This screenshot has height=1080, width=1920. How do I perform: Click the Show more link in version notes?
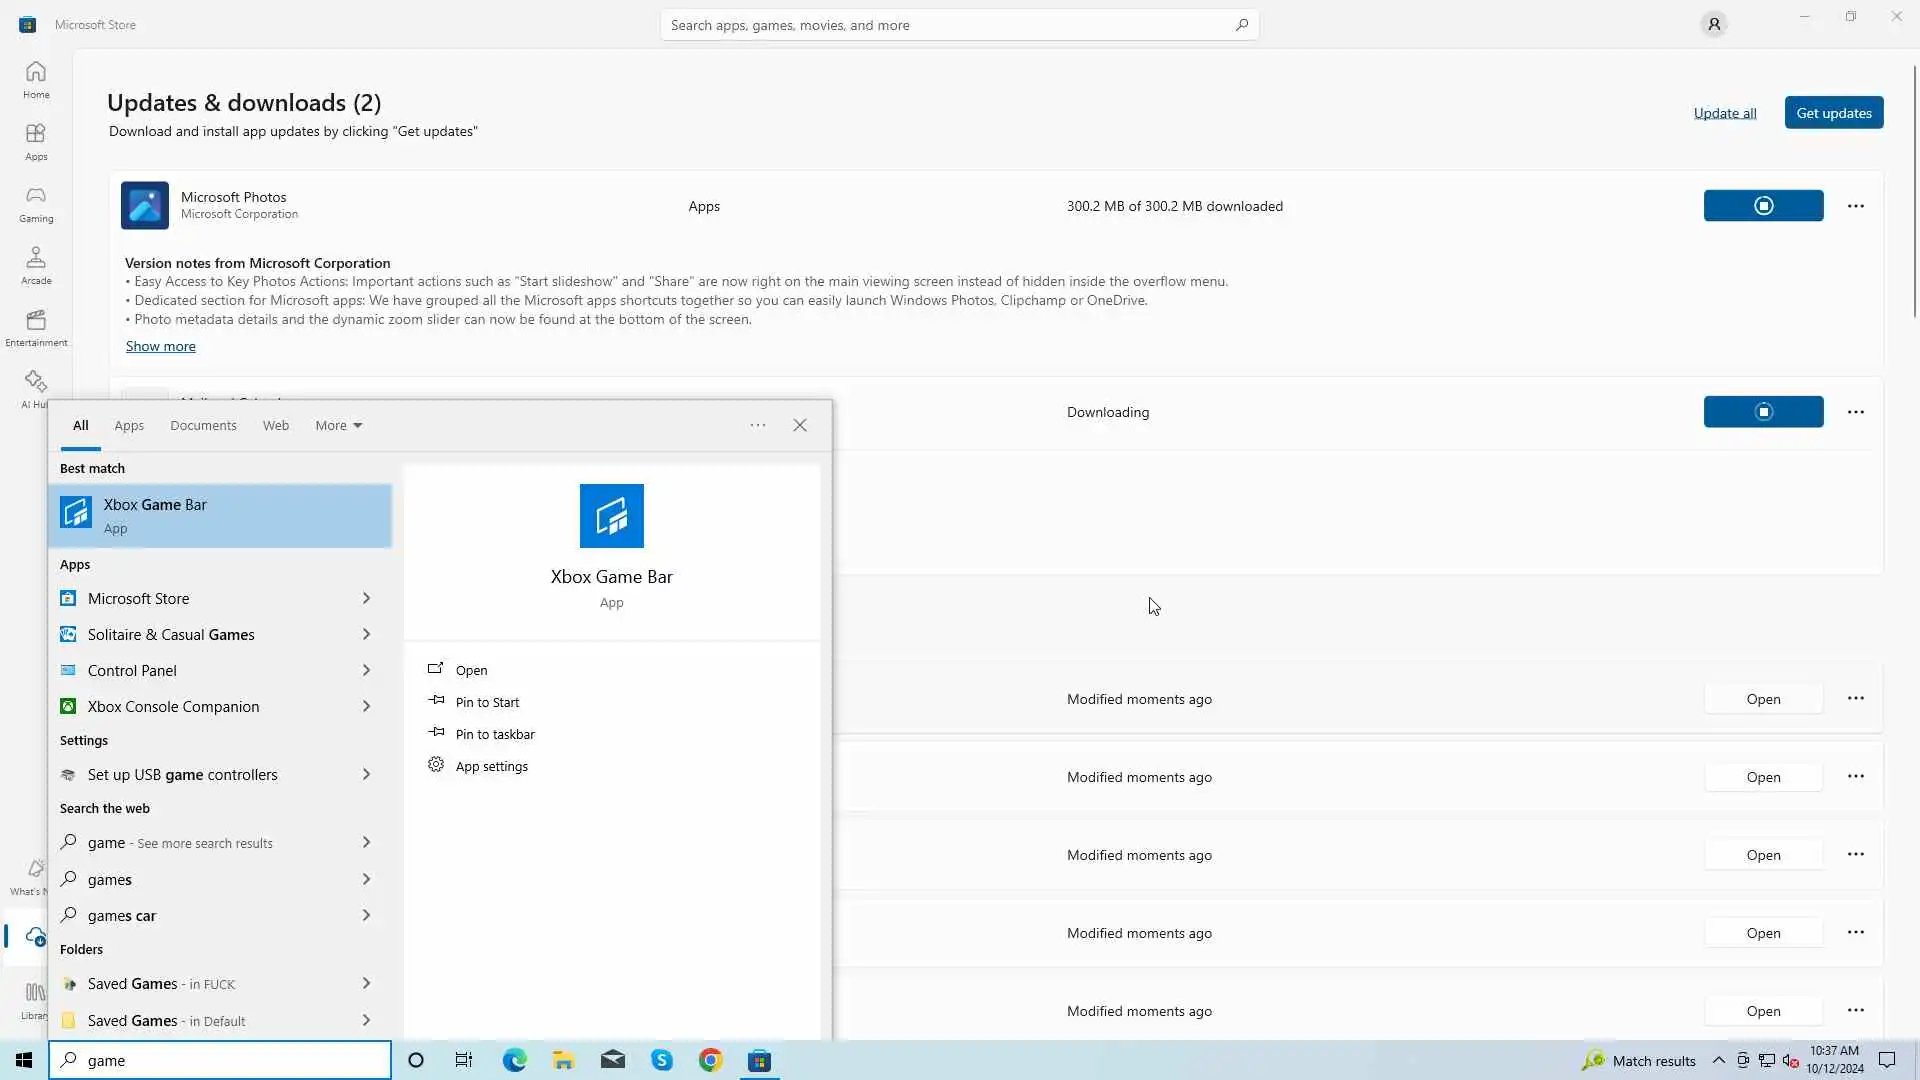160,346
